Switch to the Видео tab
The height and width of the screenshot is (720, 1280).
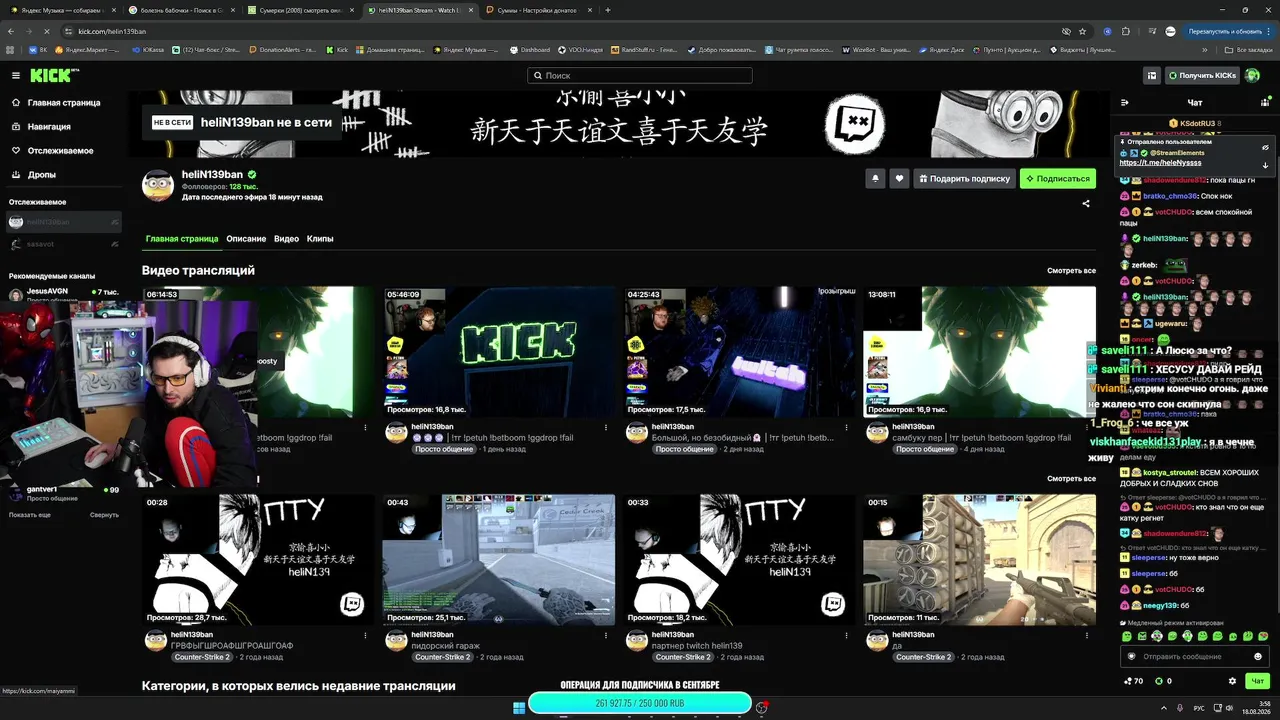(286, 239)
